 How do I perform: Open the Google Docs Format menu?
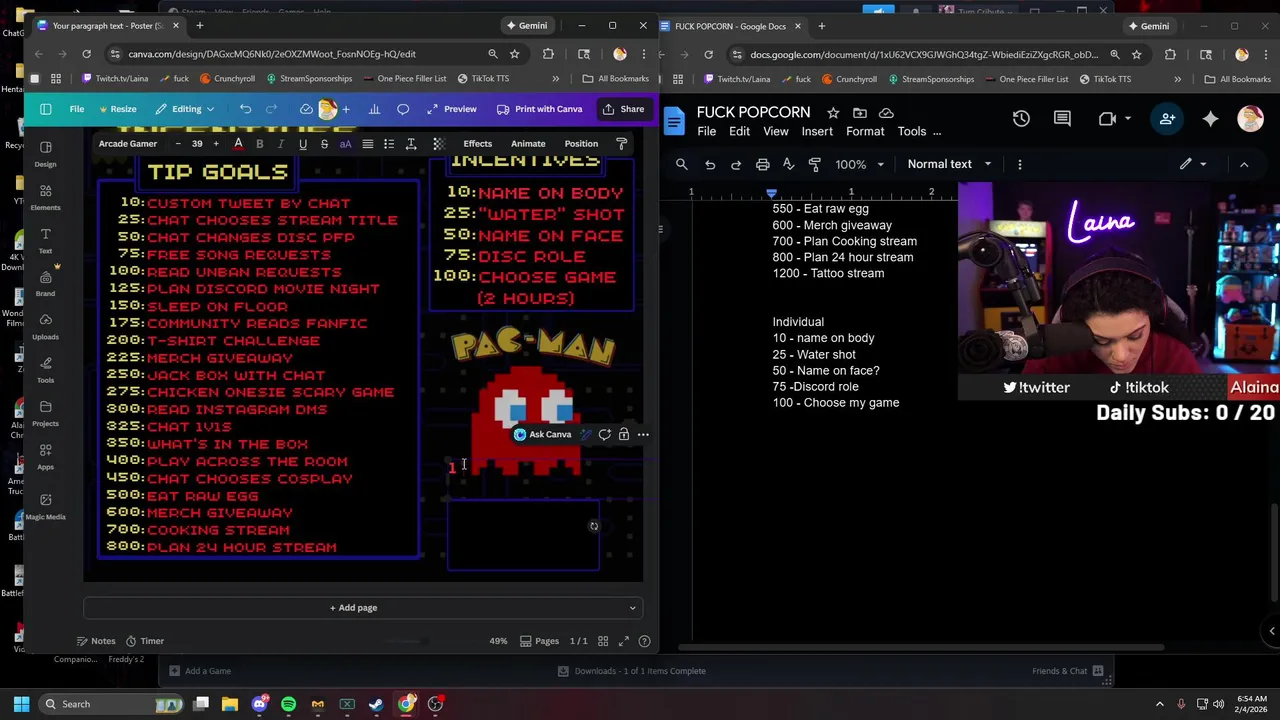coord(865,132)
